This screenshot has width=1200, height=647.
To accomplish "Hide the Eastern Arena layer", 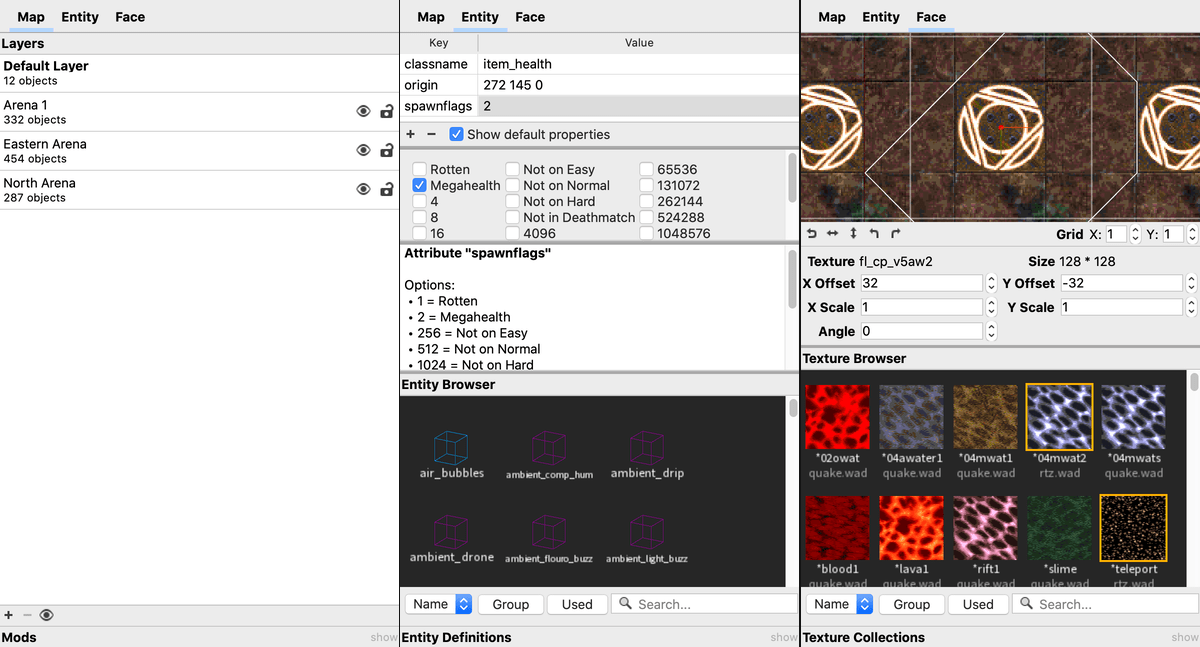I will point(364,151).
